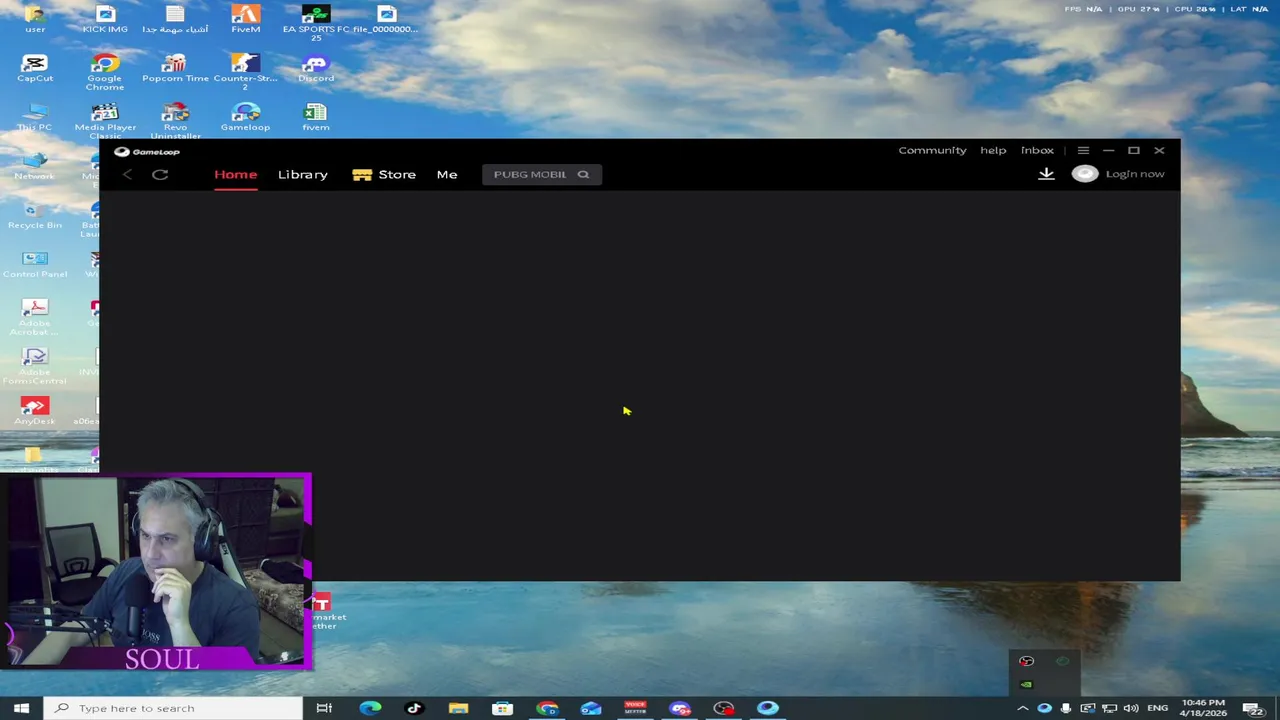
Task: Select the CapCut desktop icon
Action: click(x=35, y=68)
